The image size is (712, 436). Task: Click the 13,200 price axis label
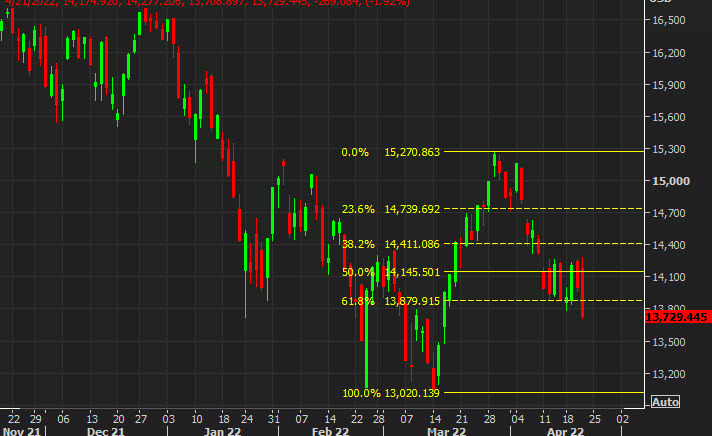[667, 374]
